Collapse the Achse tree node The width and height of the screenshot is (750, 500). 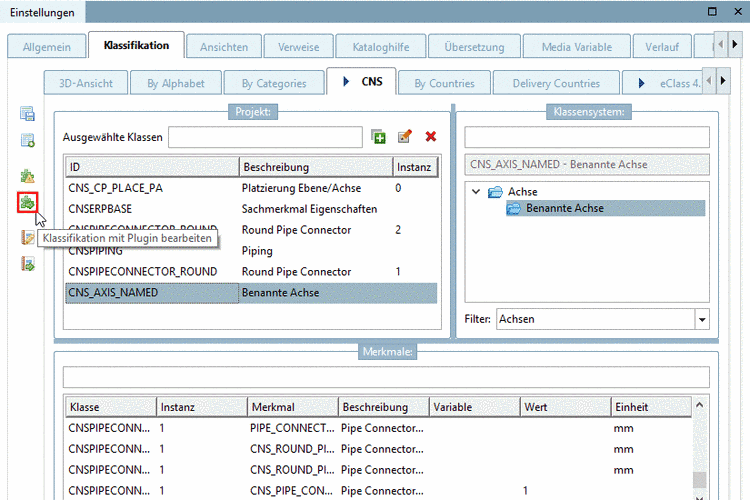[476, 192]
